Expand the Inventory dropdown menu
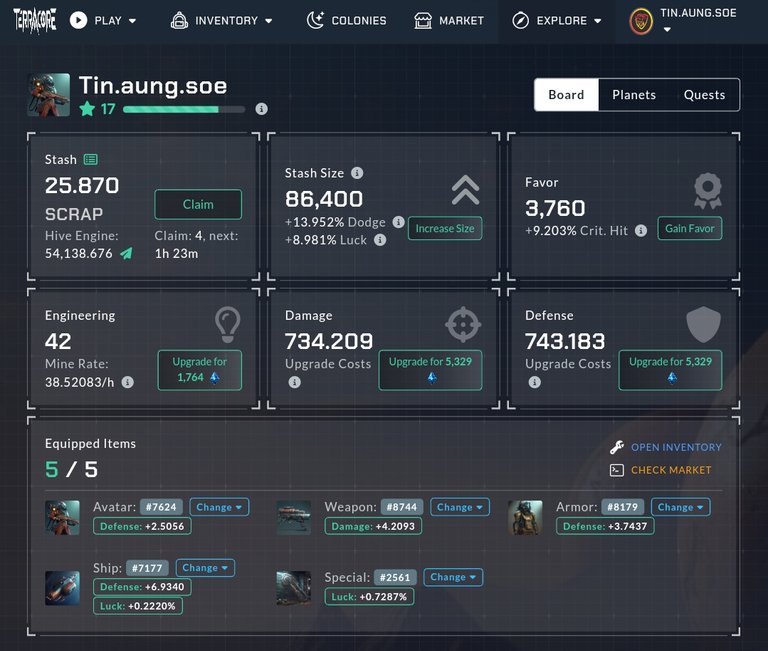Screen dimensions: 768x651 tap(268, 21)
